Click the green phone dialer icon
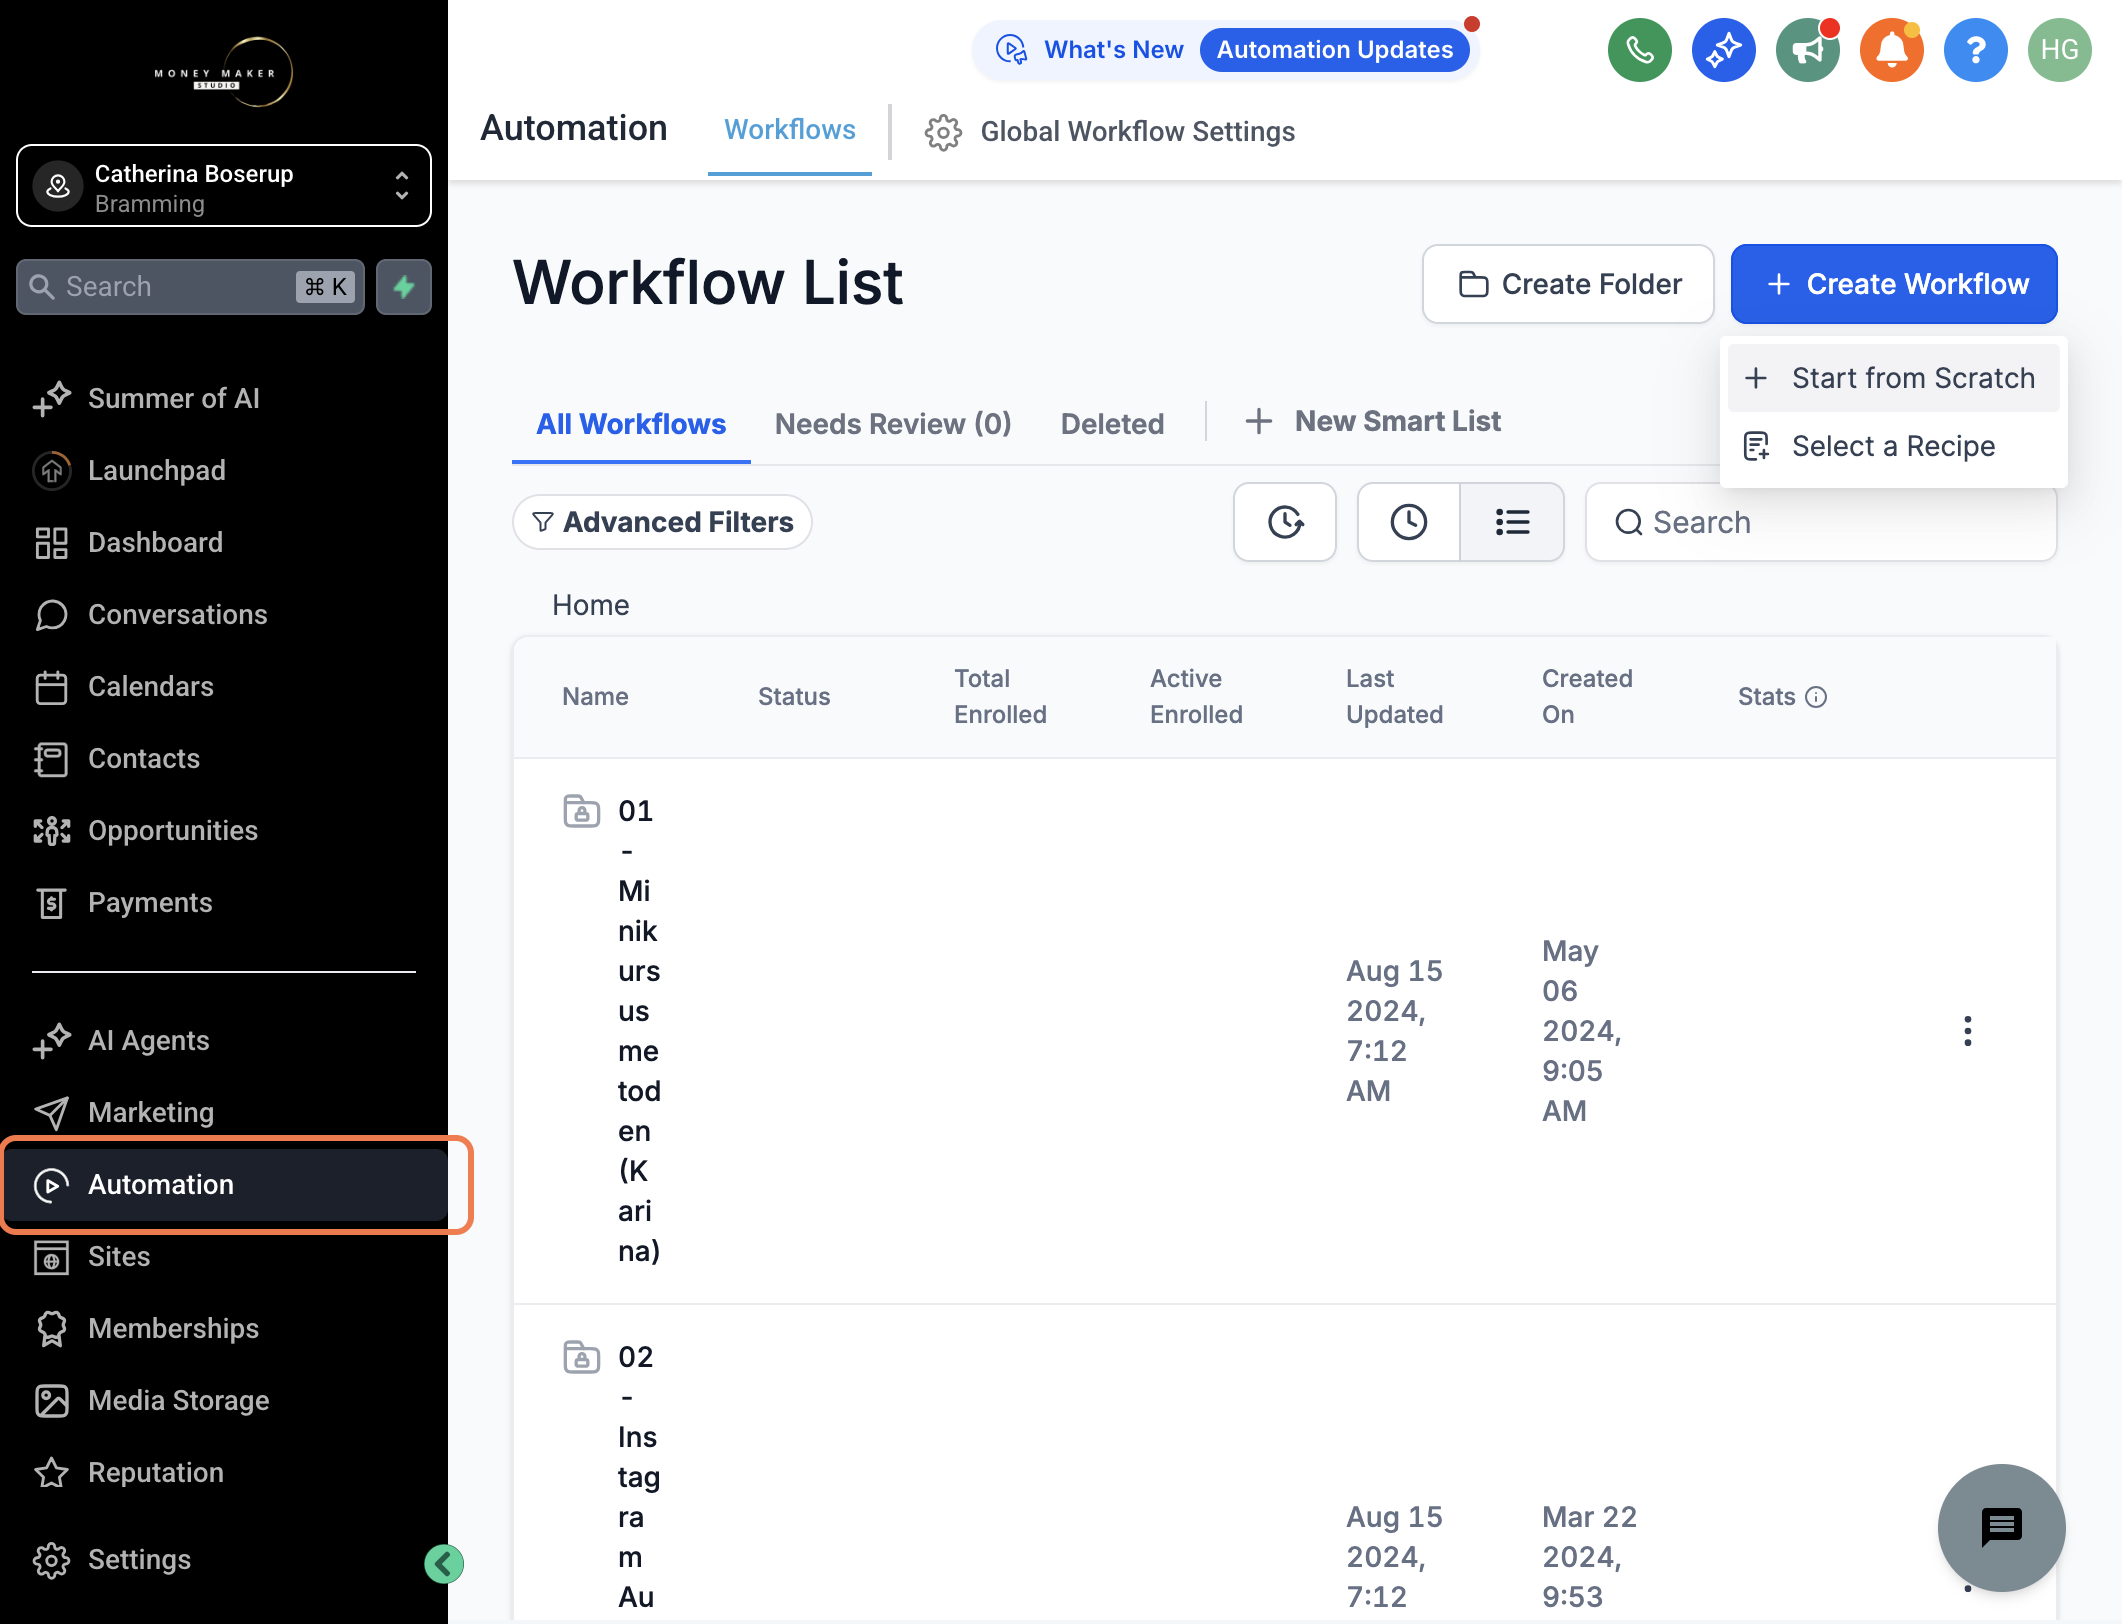Viewport: 2122px width, 1624px height. 1640,50
